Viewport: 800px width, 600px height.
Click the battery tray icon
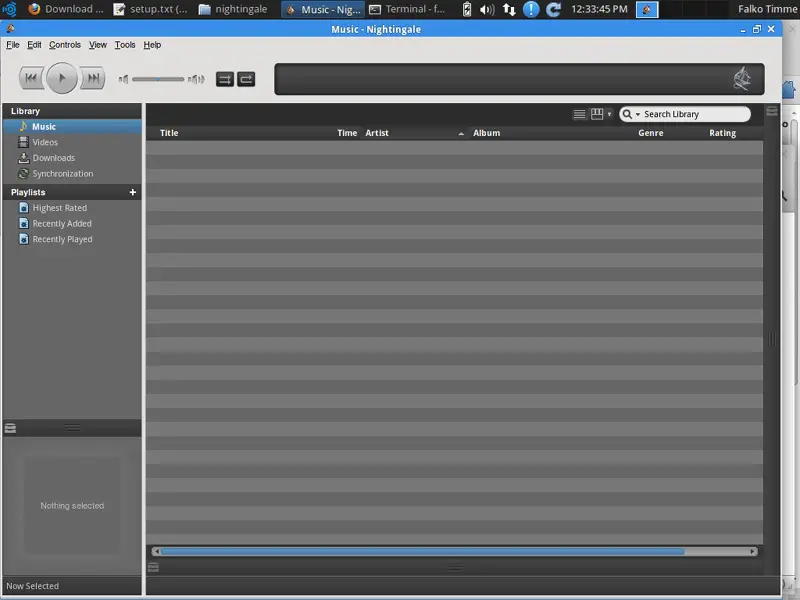click(x=467, y=9)
